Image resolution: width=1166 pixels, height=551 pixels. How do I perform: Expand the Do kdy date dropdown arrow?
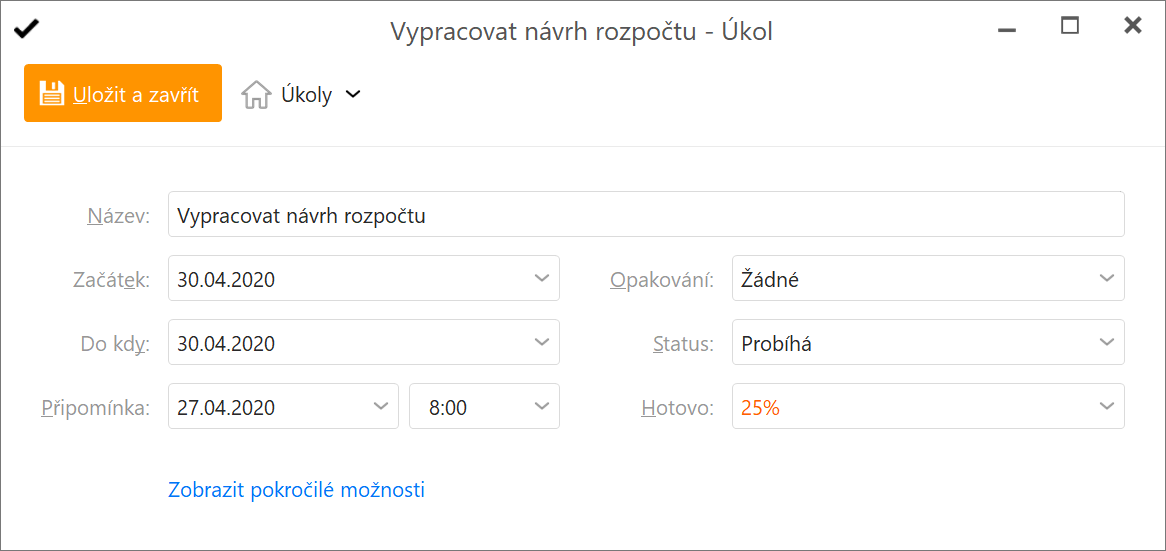(542, 342)
